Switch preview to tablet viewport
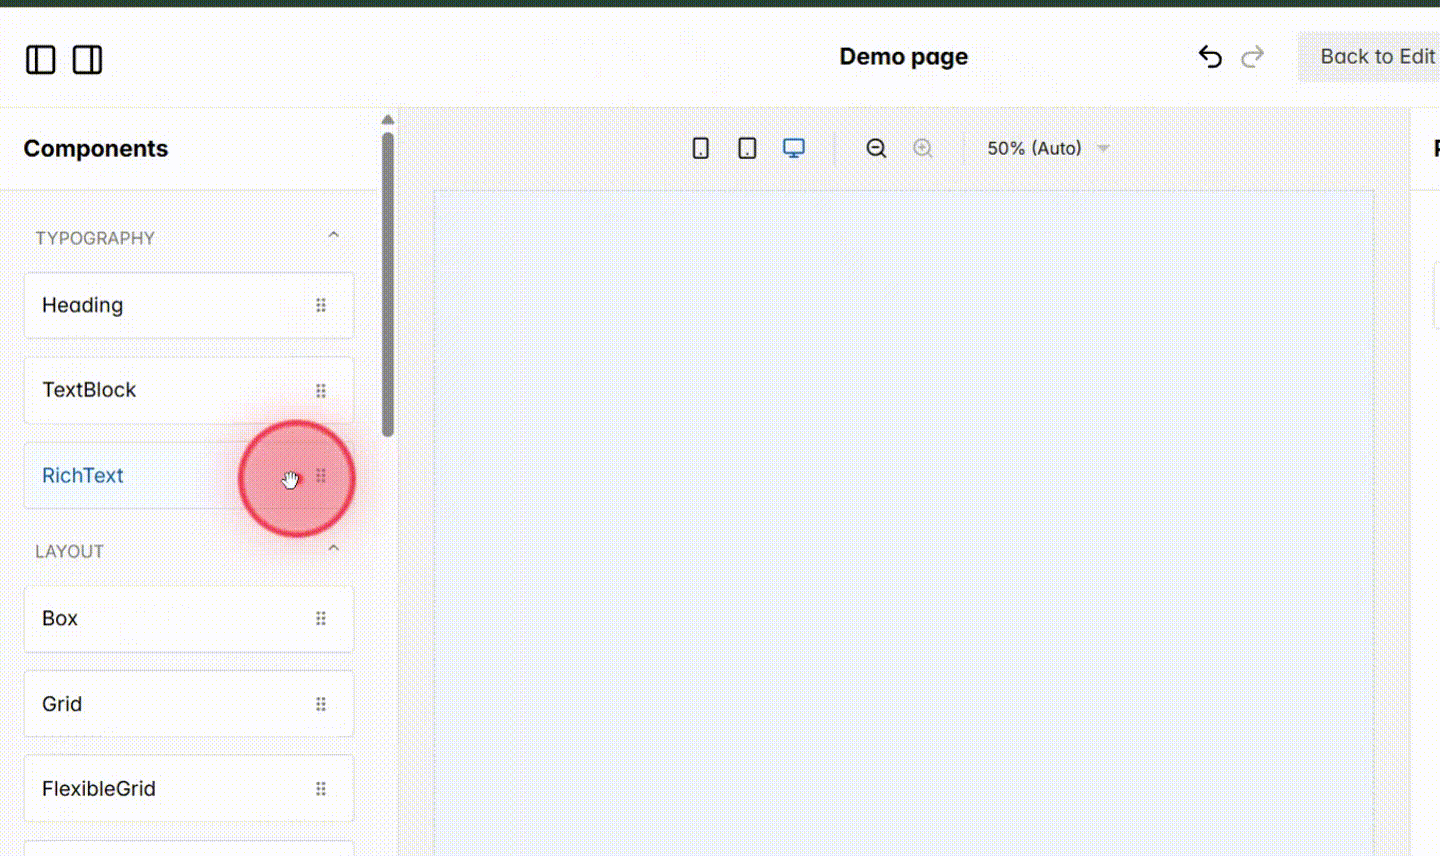This screenshot has width=1440, height=856. (x=746, y=147)
